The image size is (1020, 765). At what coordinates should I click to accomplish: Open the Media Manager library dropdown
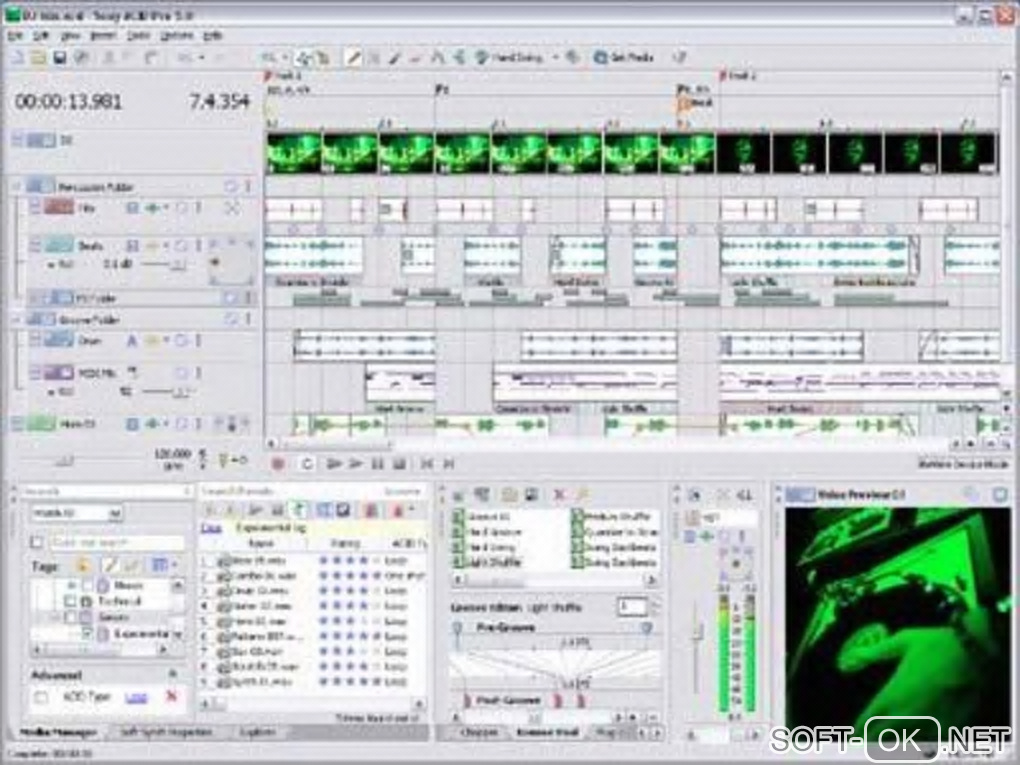(x=114, y=514)
